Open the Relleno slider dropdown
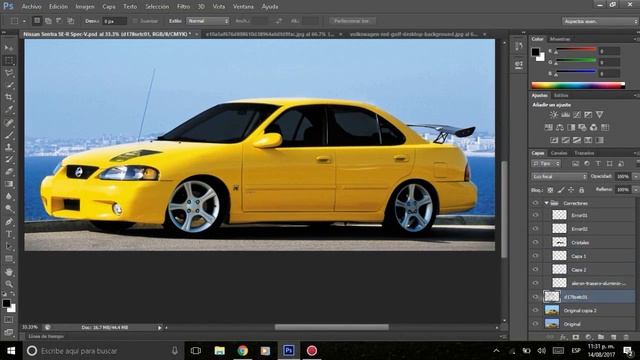This screenshot has width=640, height=360. 635,190
